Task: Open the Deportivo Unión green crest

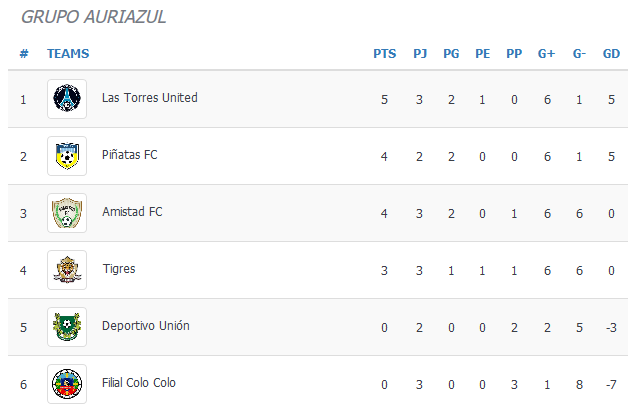Action: 67,327
